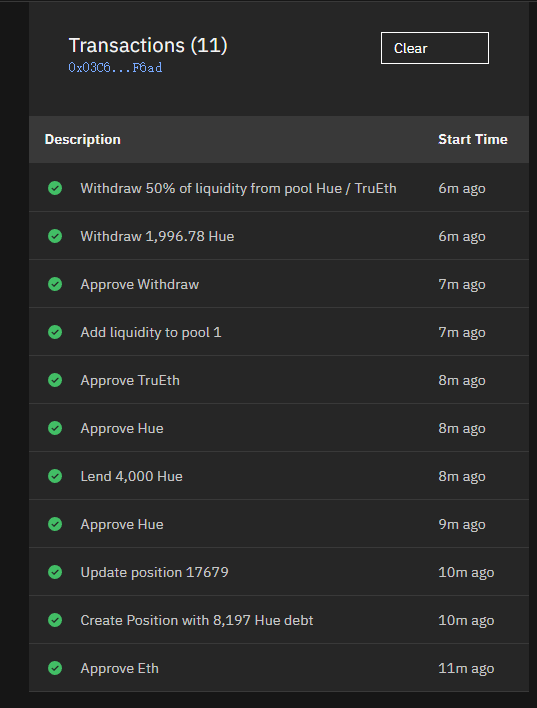Click '11m ago' time of Approve Eth row
Viewport: 537px width, 708px height.
[466, 668]
